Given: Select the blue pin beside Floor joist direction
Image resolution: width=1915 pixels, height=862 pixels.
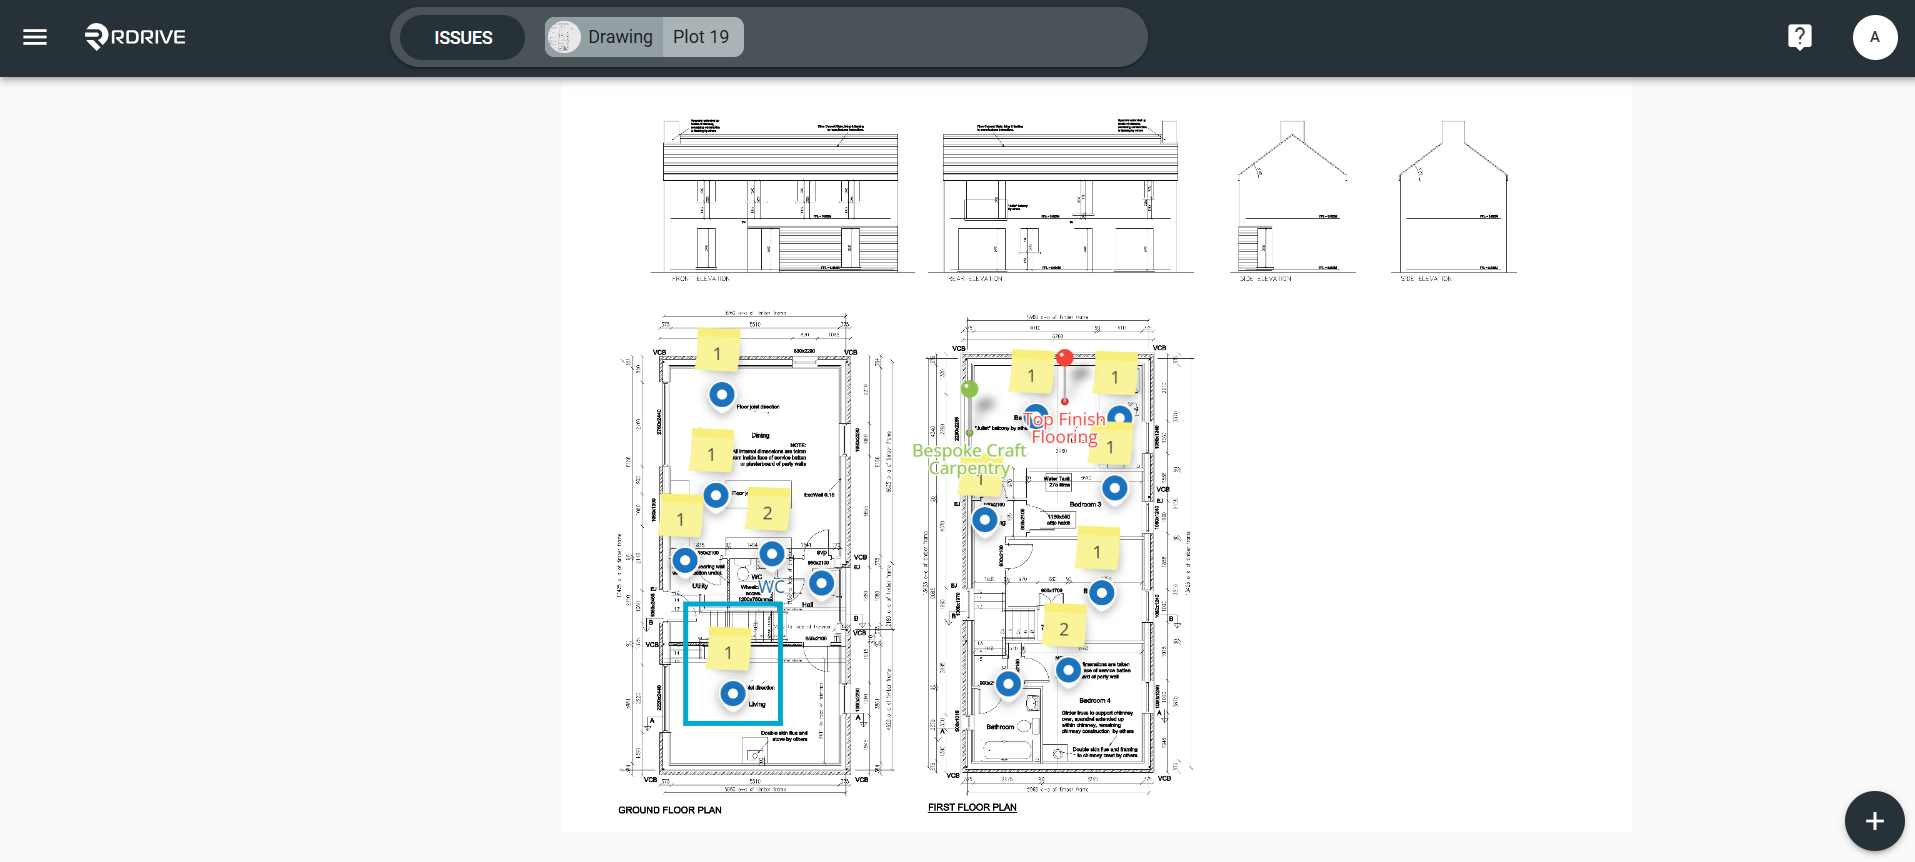Looking at the screenshot, I should 722,395.
